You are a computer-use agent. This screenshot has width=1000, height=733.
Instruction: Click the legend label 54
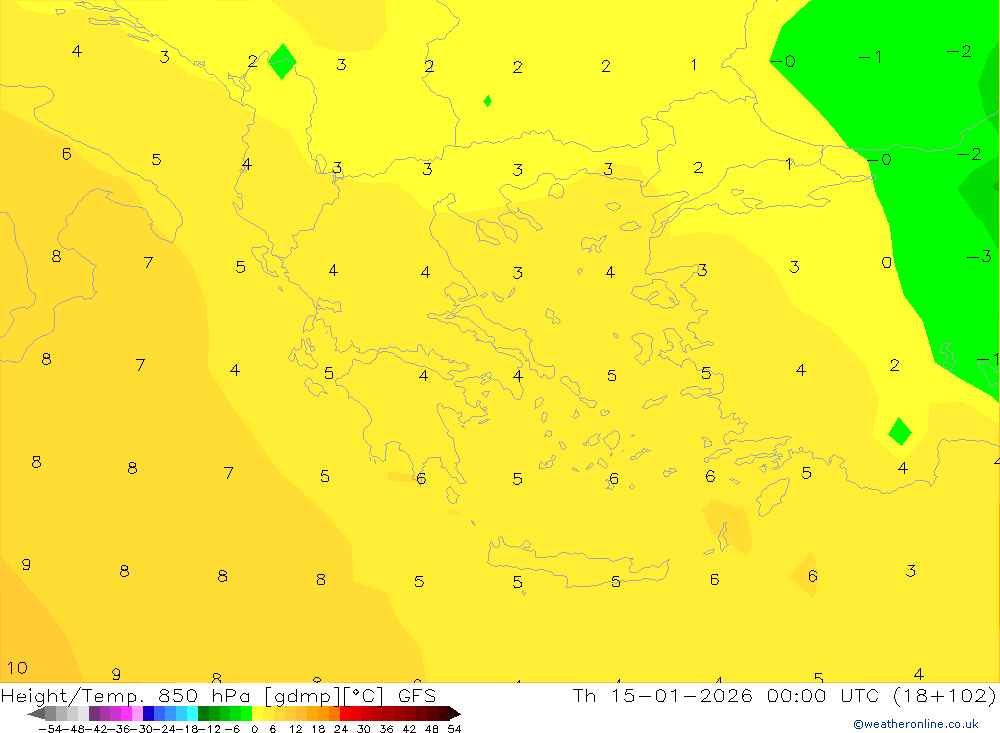(454, 729)
